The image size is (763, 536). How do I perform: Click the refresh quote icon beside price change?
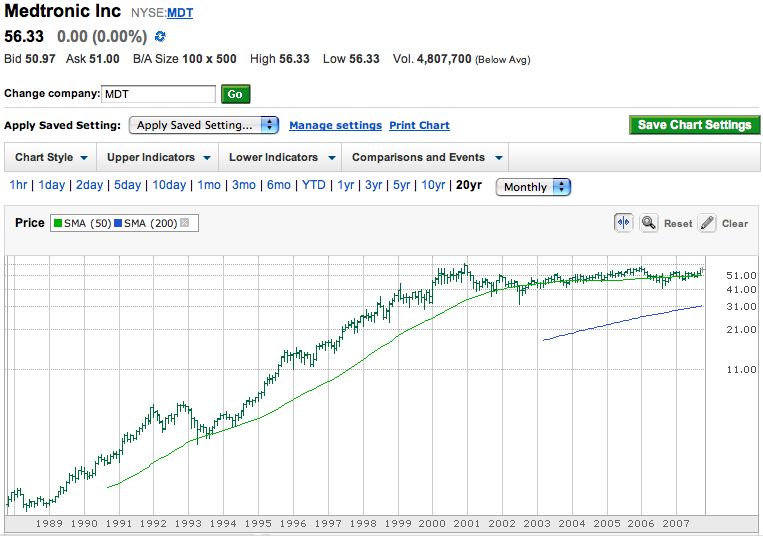(160, 37)
